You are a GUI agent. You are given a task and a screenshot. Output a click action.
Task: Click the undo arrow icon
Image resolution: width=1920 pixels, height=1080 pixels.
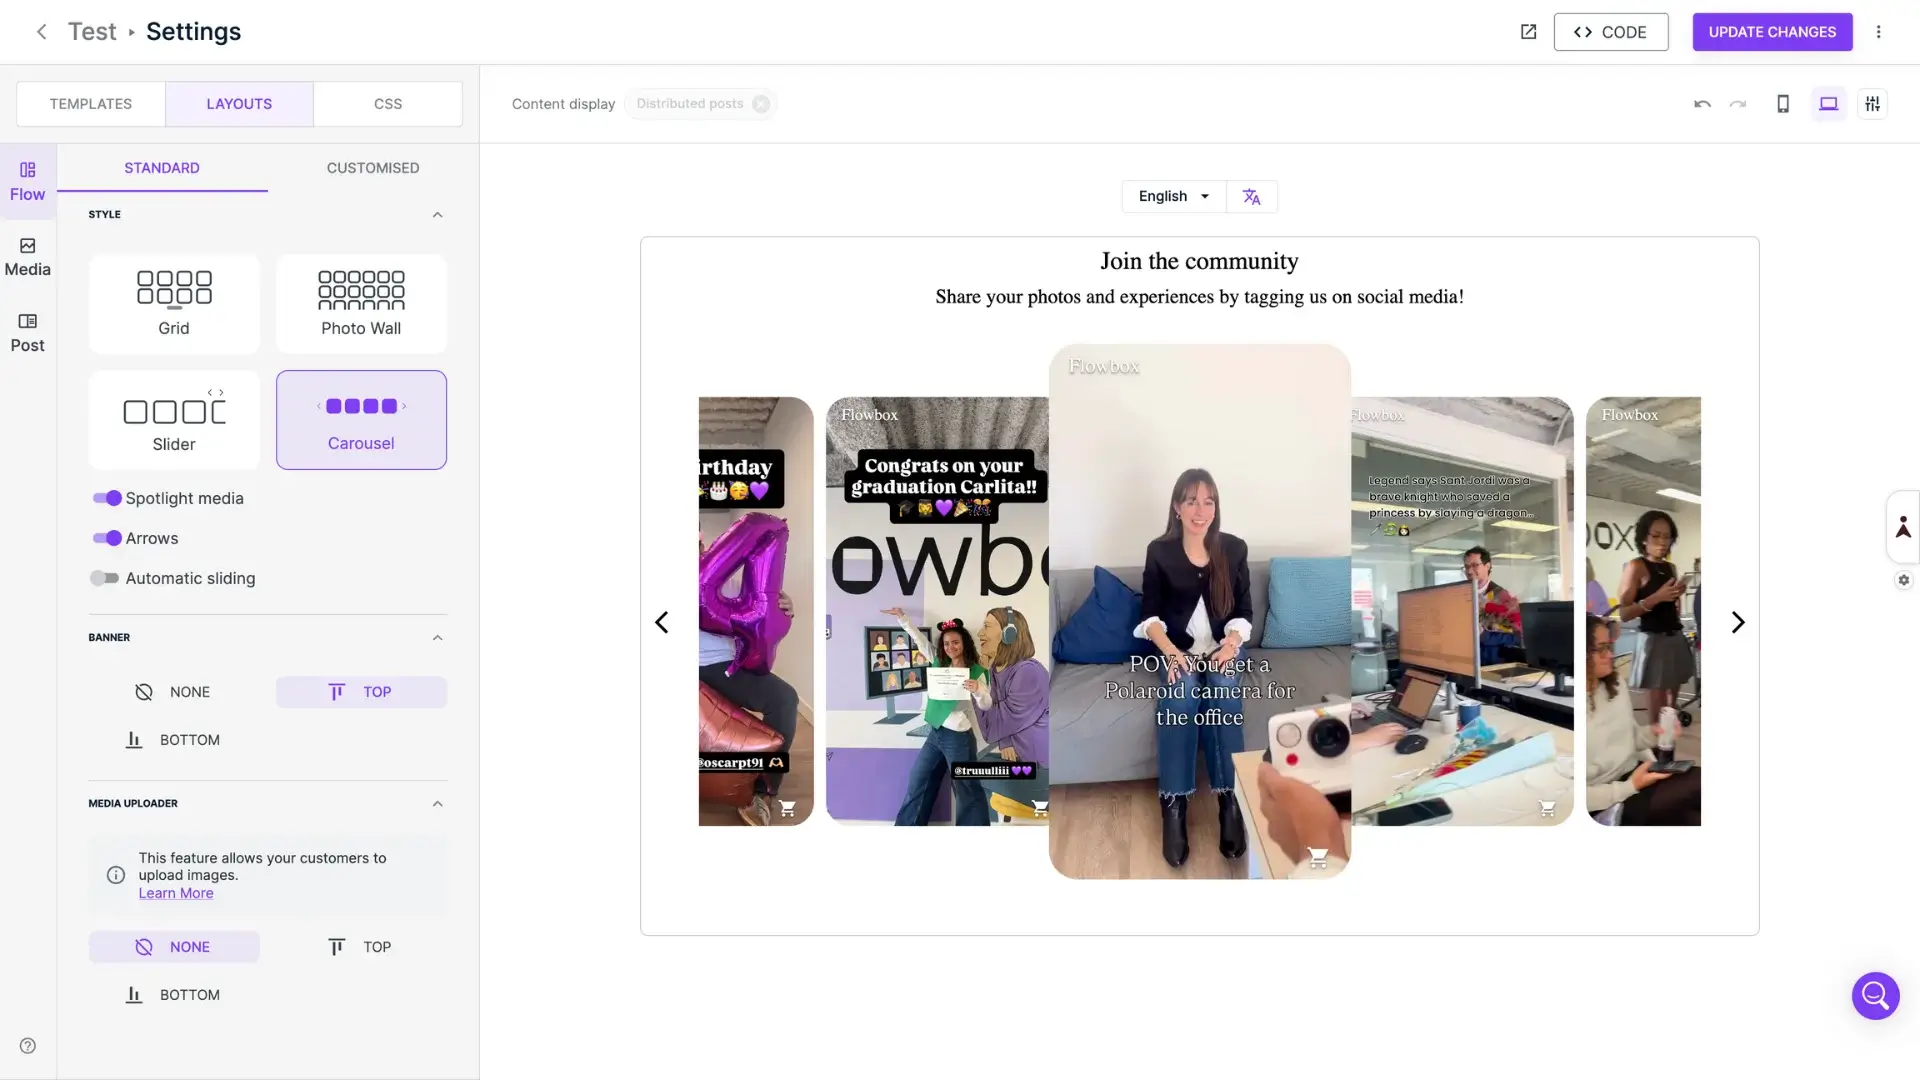point(1702,104)
